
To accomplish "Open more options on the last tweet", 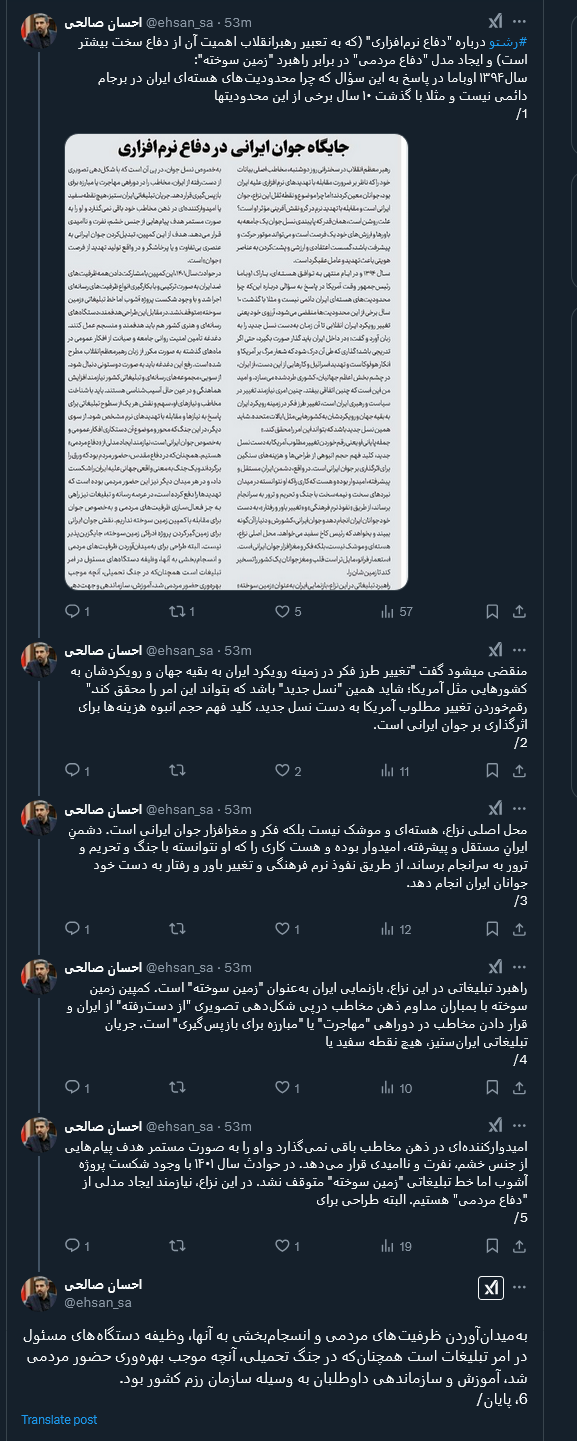I will pyautogui.click(x=521, y=1289).
